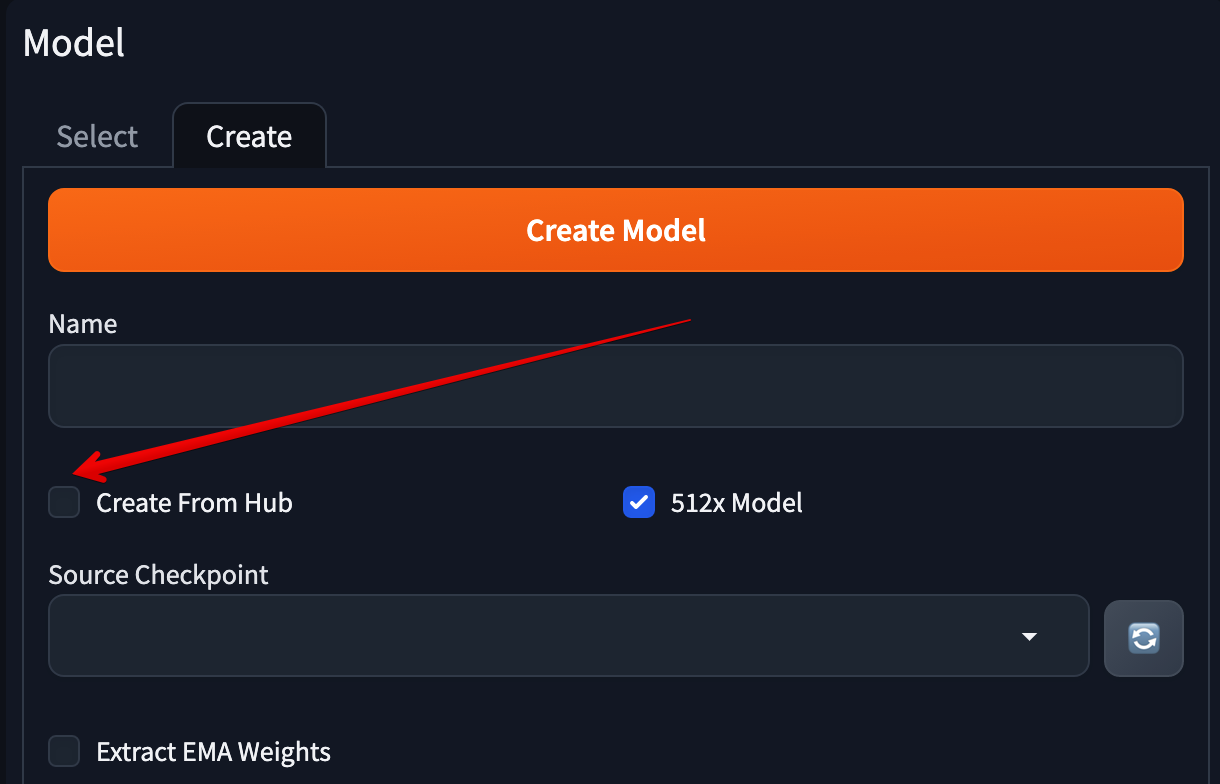
Task: Enable the Extract EMA Weights checkbox
Action: 64,751
